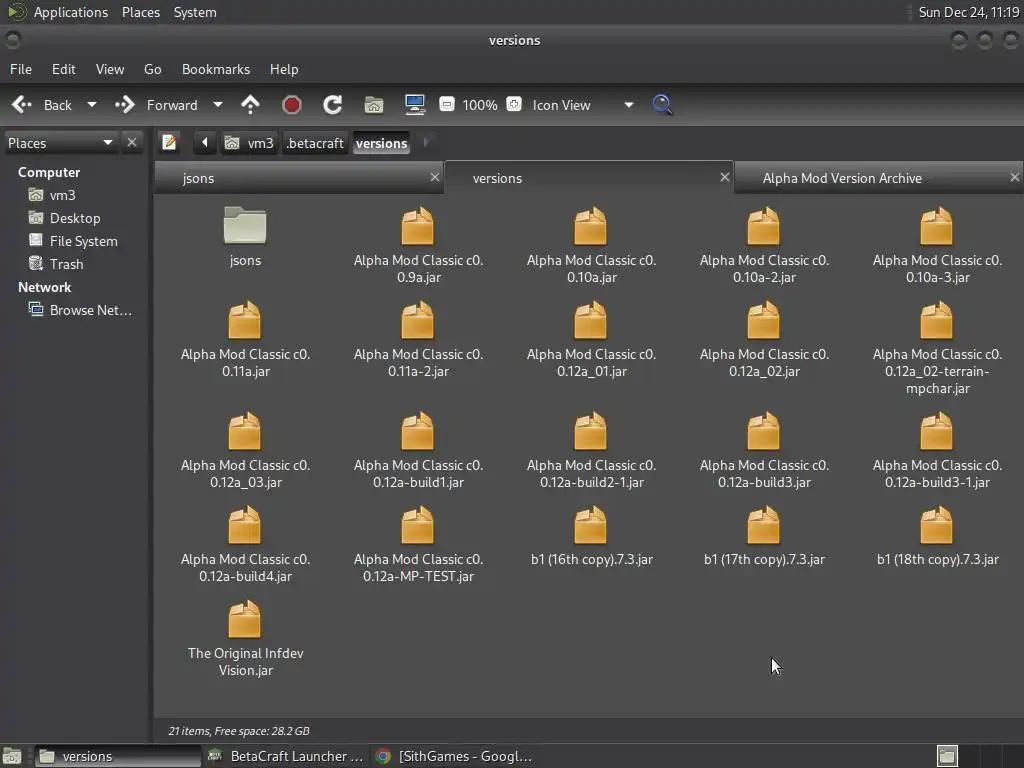
Task: Open the Applications menu in top panel
Action: (71, 12)
